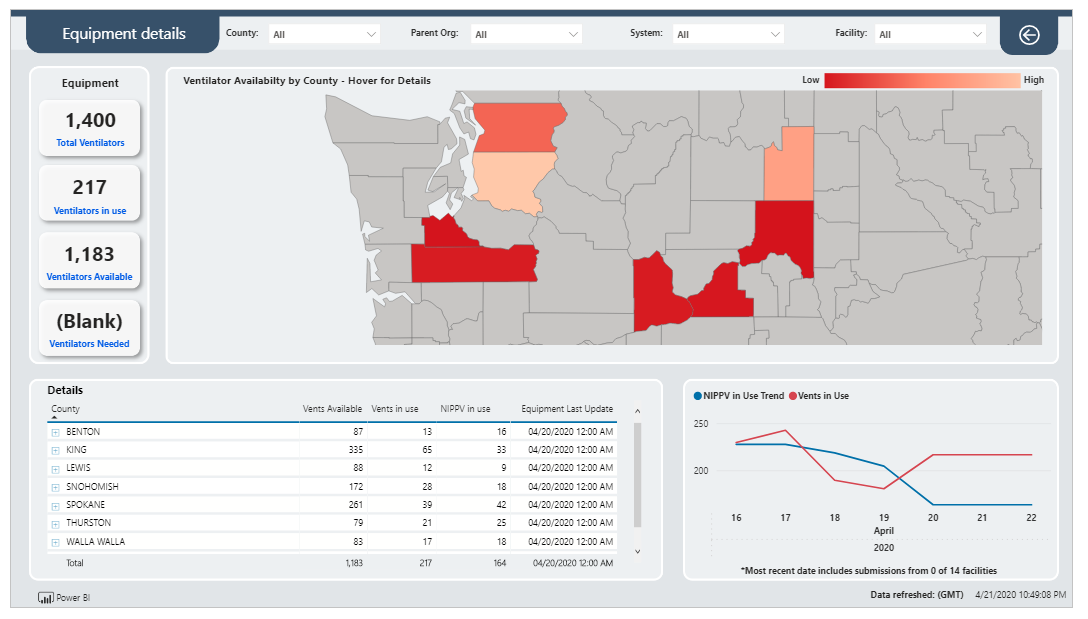Click the Equipment details page title
Viewport: 1088px width, 619px height.
click(x=124, y=33)
